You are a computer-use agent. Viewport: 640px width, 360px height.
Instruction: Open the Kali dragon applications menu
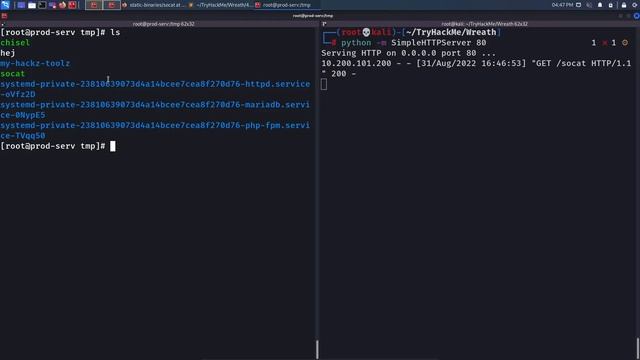[5, 5]
